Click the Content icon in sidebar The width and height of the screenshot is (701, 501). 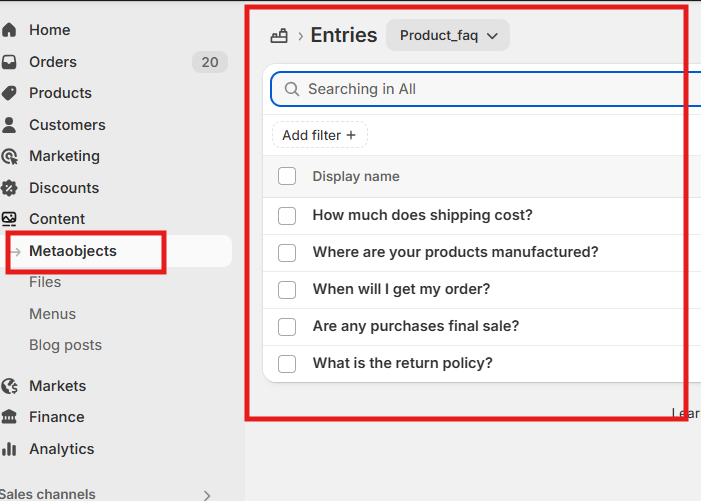pos(9,219)
